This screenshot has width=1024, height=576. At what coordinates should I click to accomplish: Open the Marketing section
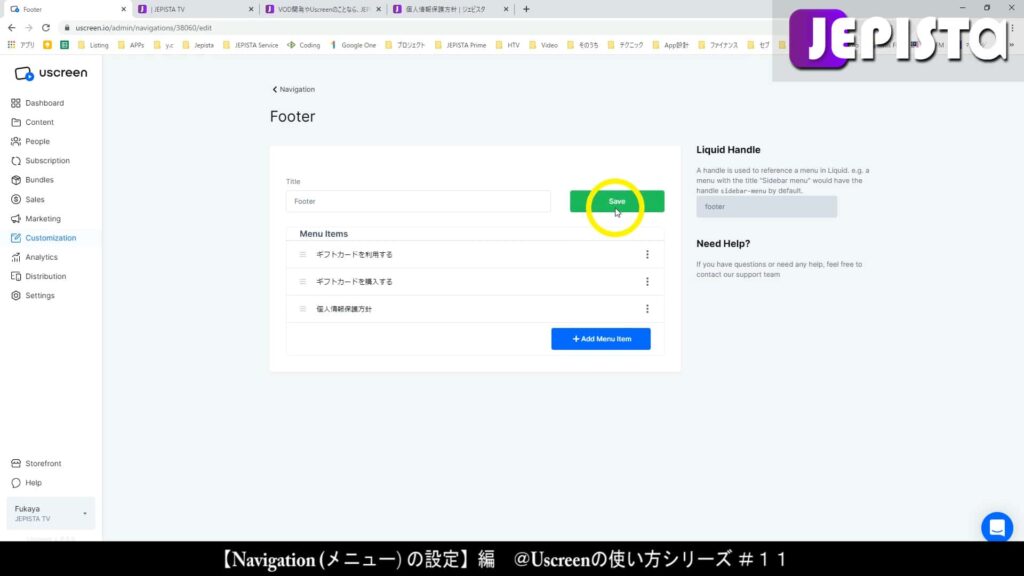pyautogui.click(x=38, y=218)
